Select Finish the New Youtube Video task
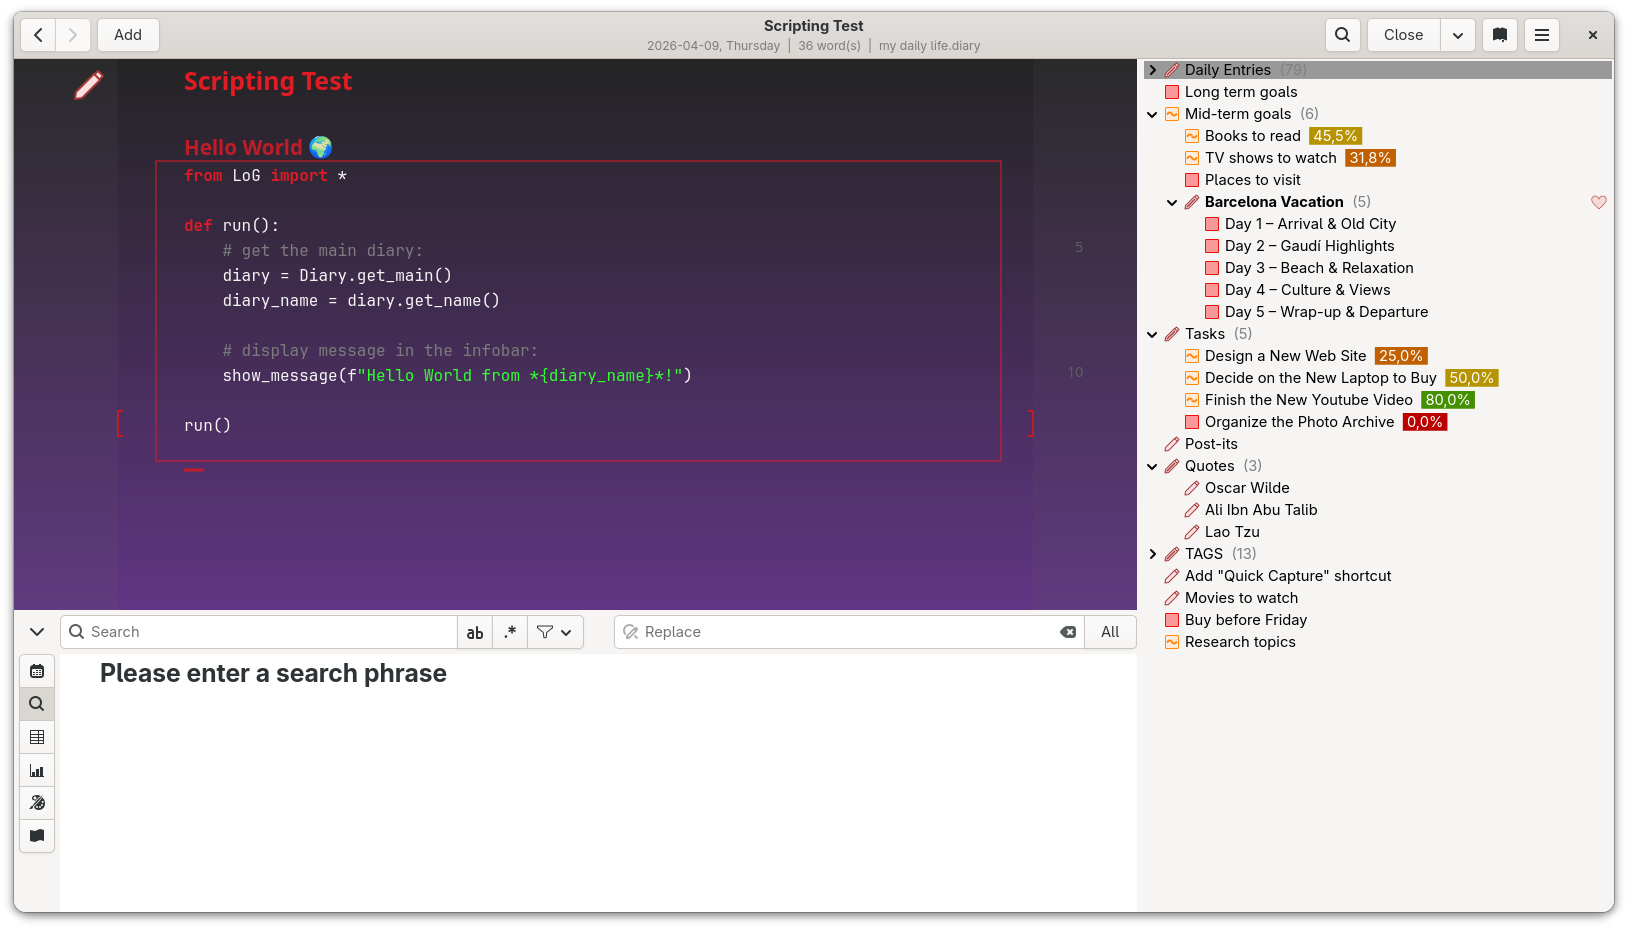 coord(1308,400)
